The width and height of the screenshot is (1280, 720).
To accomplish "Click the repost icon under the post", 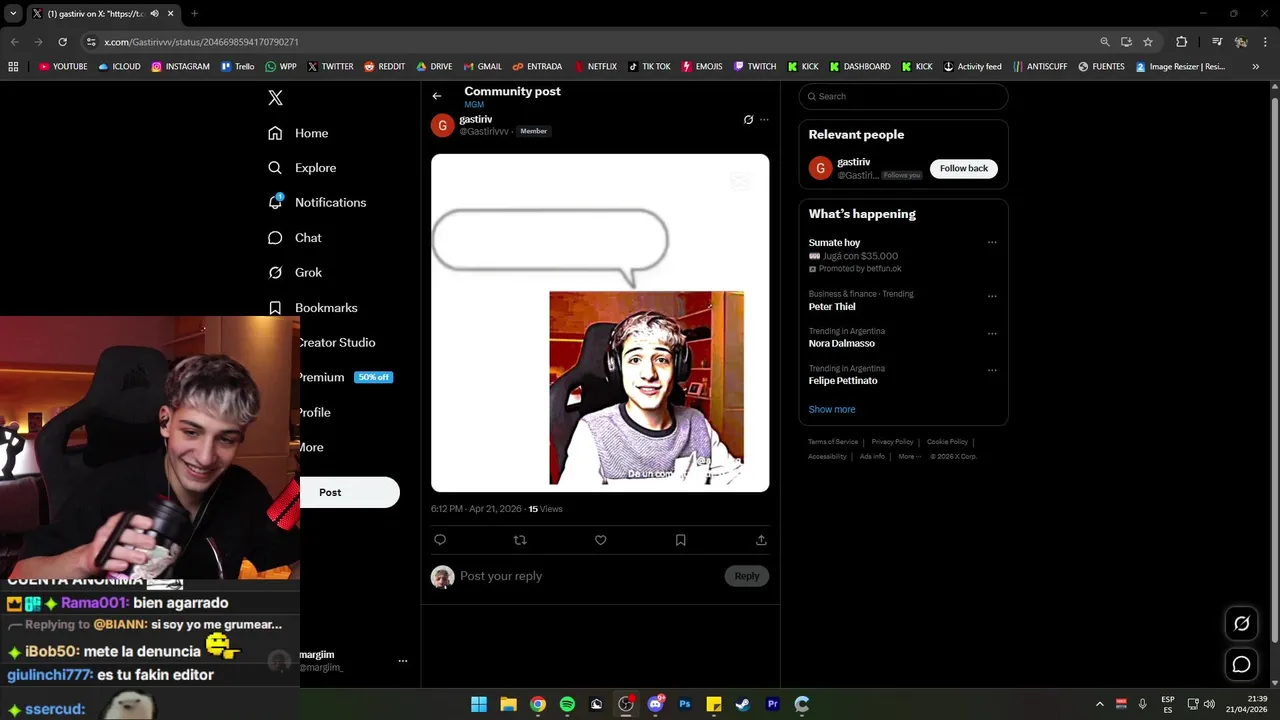I will pyautogui.click(x=520, y=540).
